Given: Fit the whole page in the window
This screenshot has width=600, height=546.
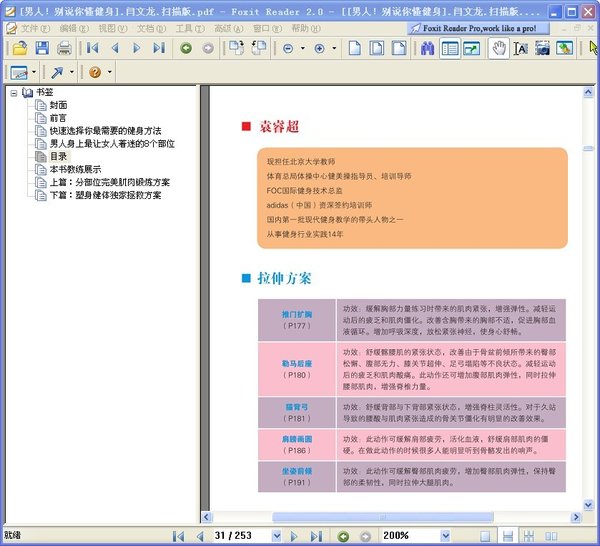Looking at the screenshot, I should point(377,48).
